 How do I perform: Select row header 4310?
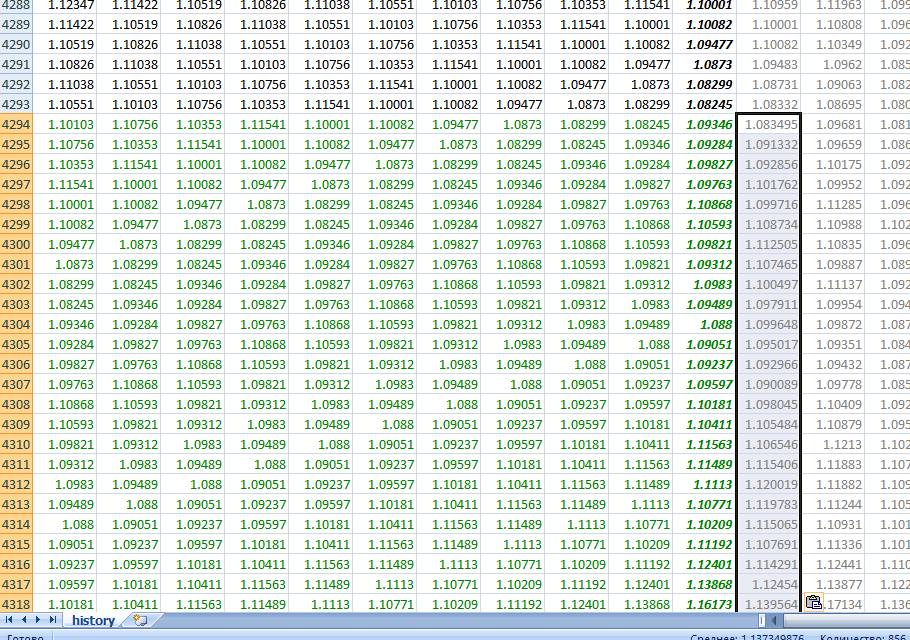[x=17, y=445]
